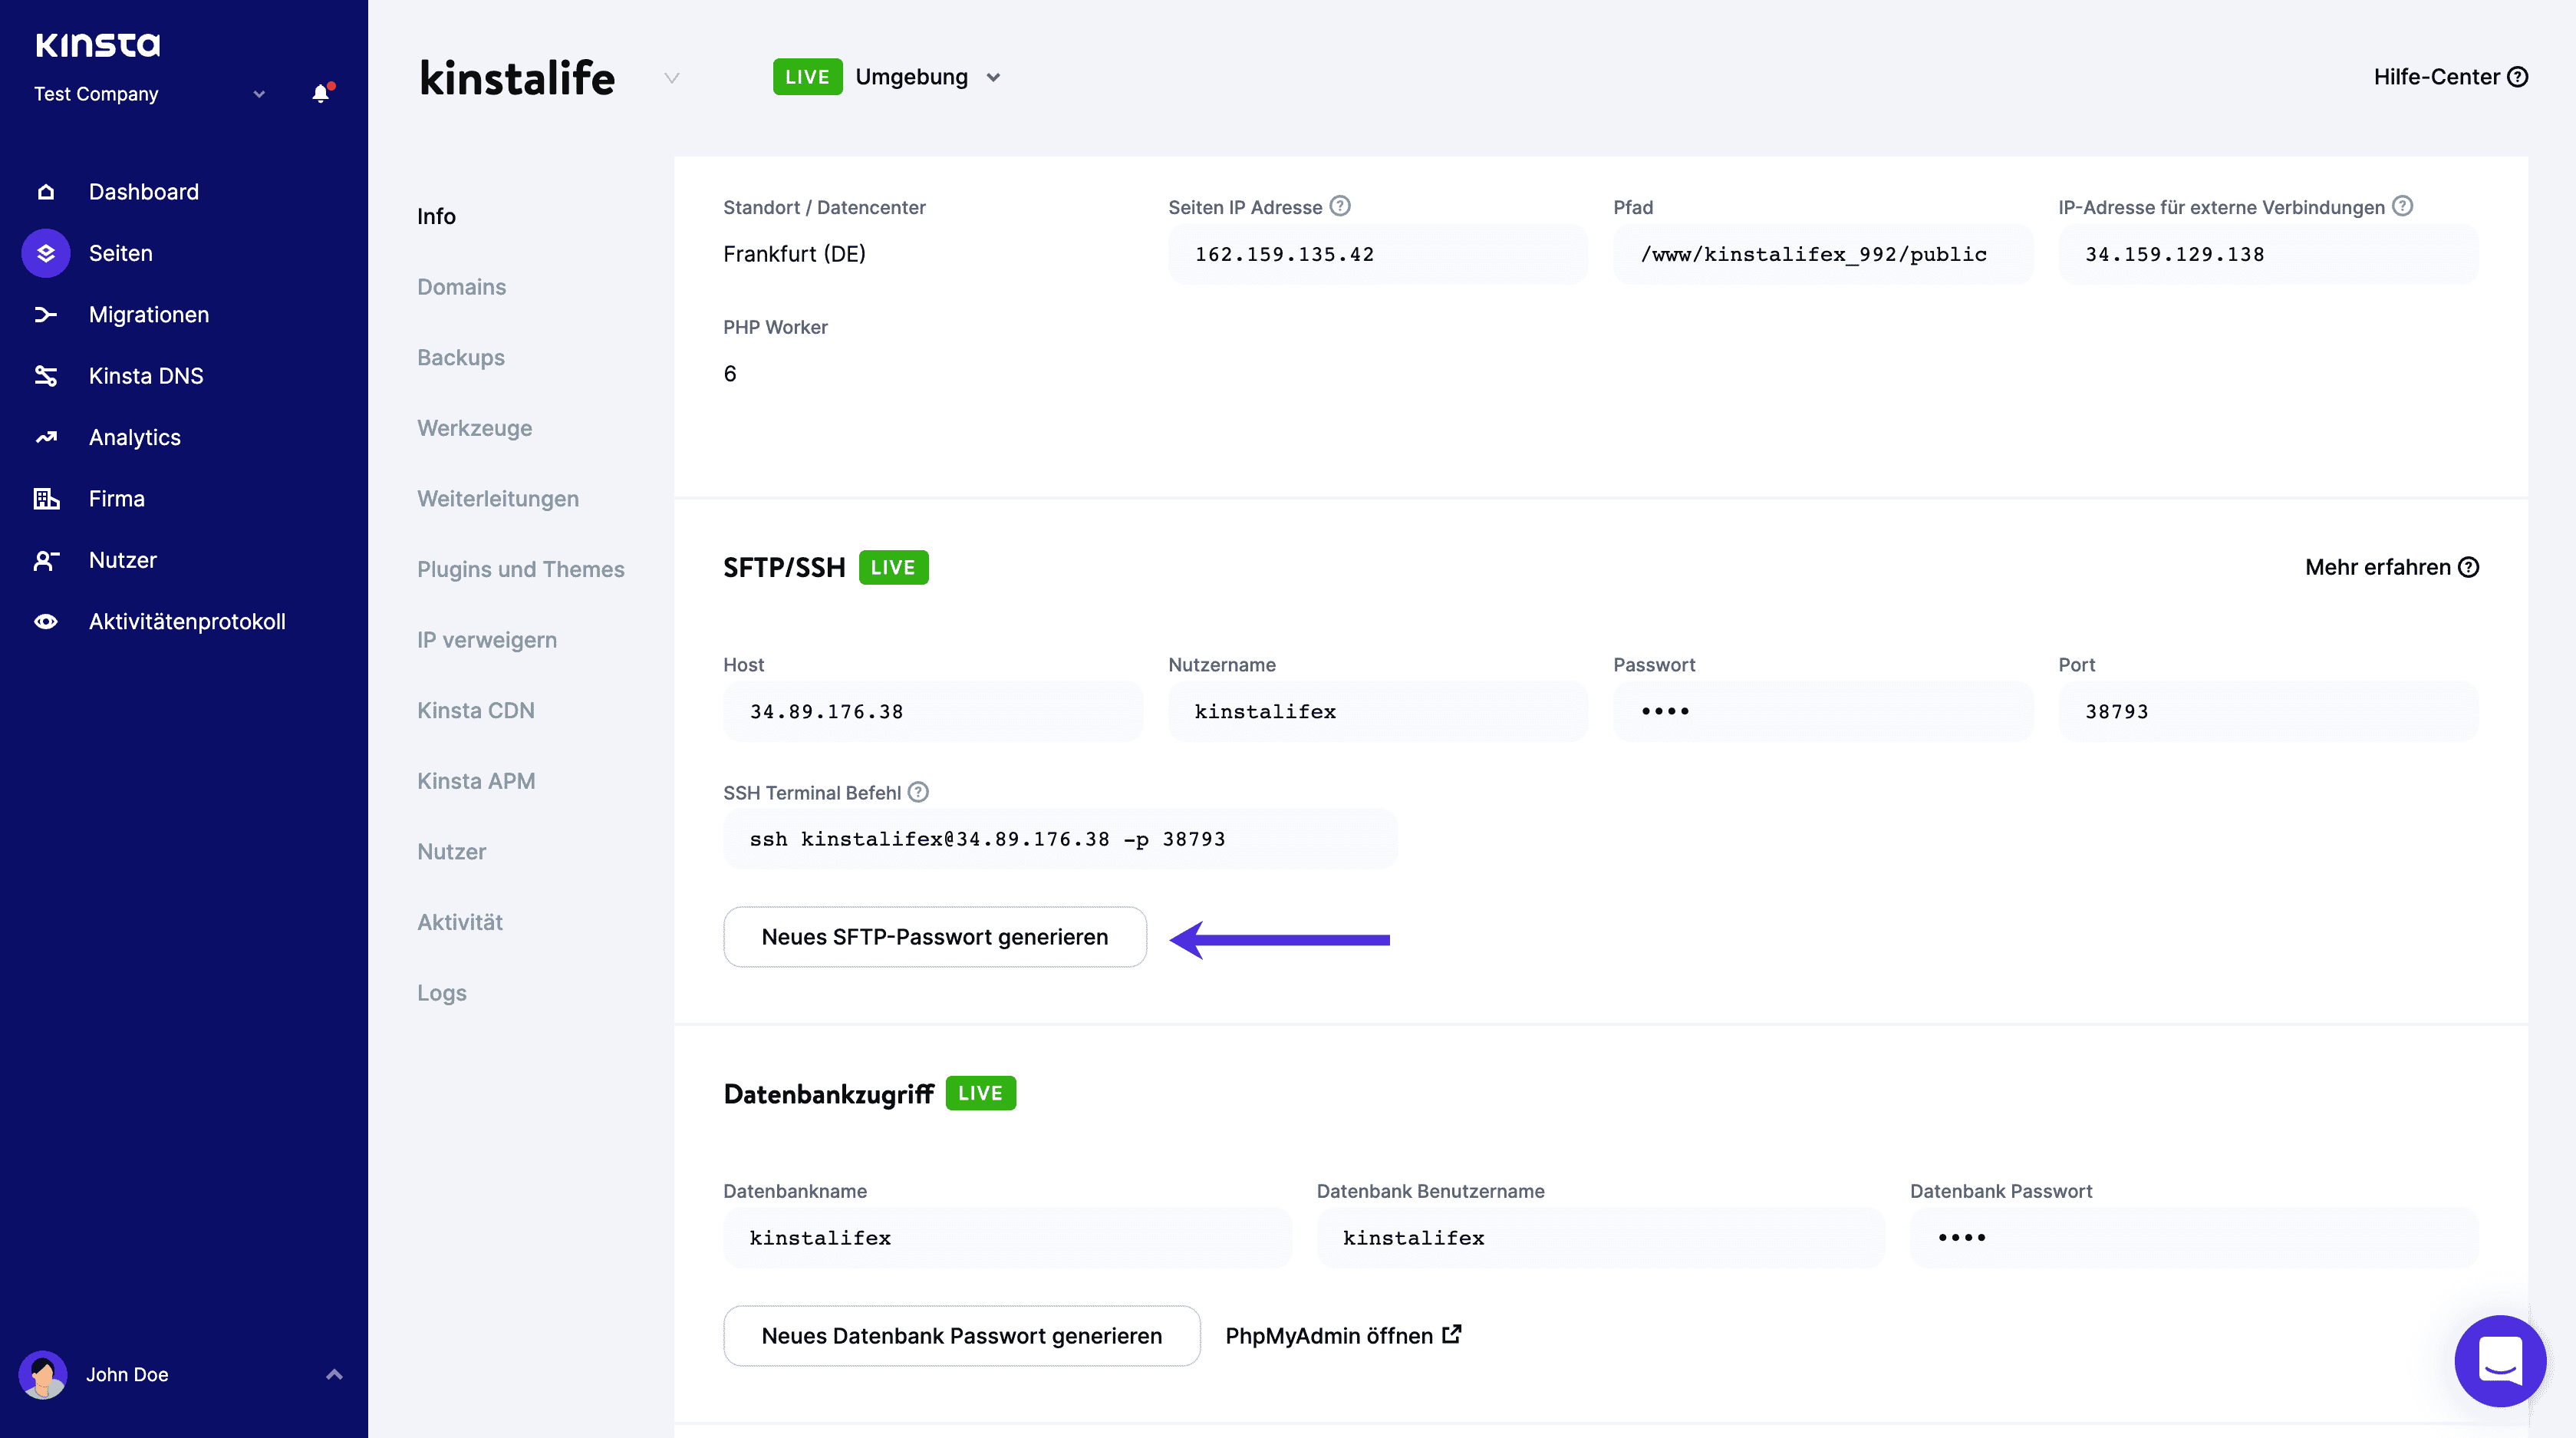Screen dimensions: 2576x1438
Task: Click the notification bell icon
Action: (320, 93)
